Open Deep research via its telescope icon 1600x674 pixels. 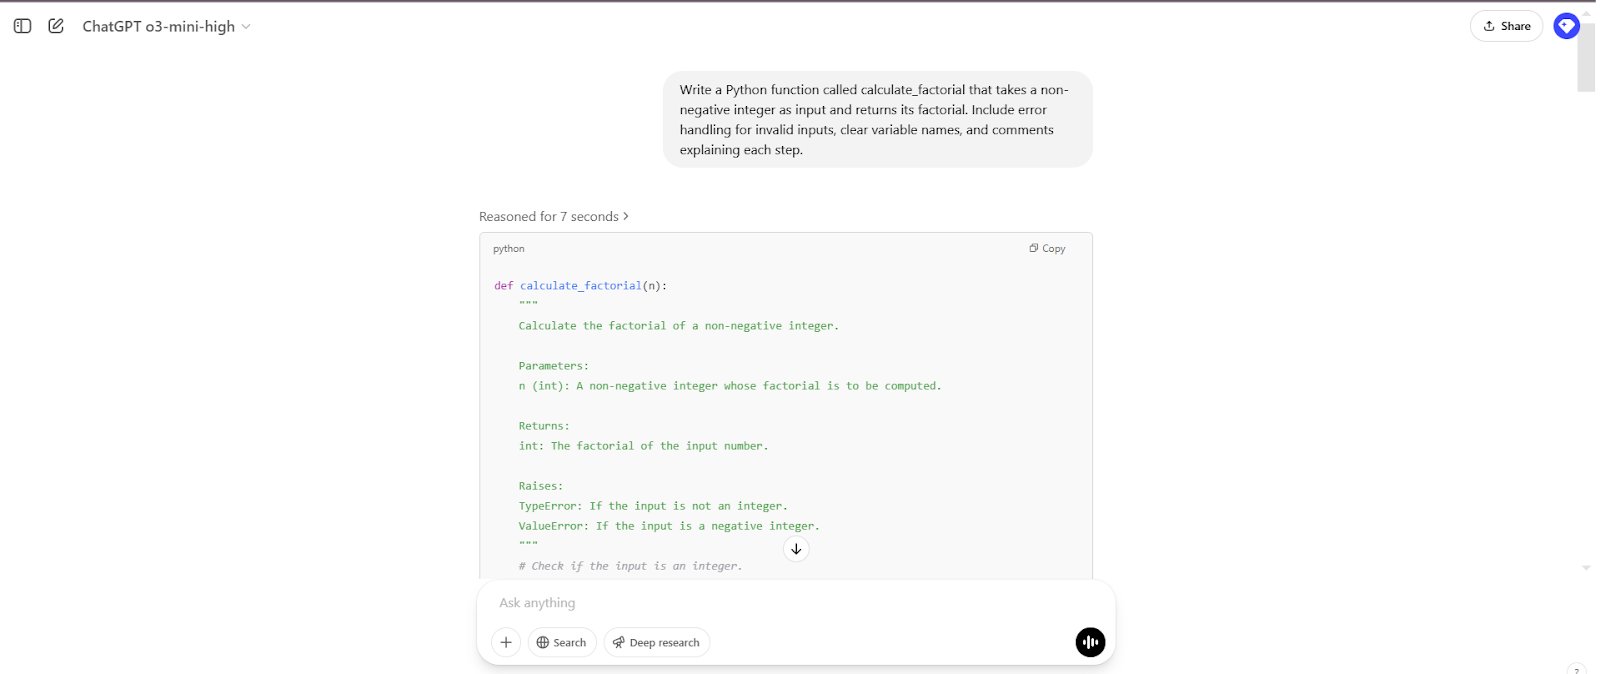coord(620,642)
